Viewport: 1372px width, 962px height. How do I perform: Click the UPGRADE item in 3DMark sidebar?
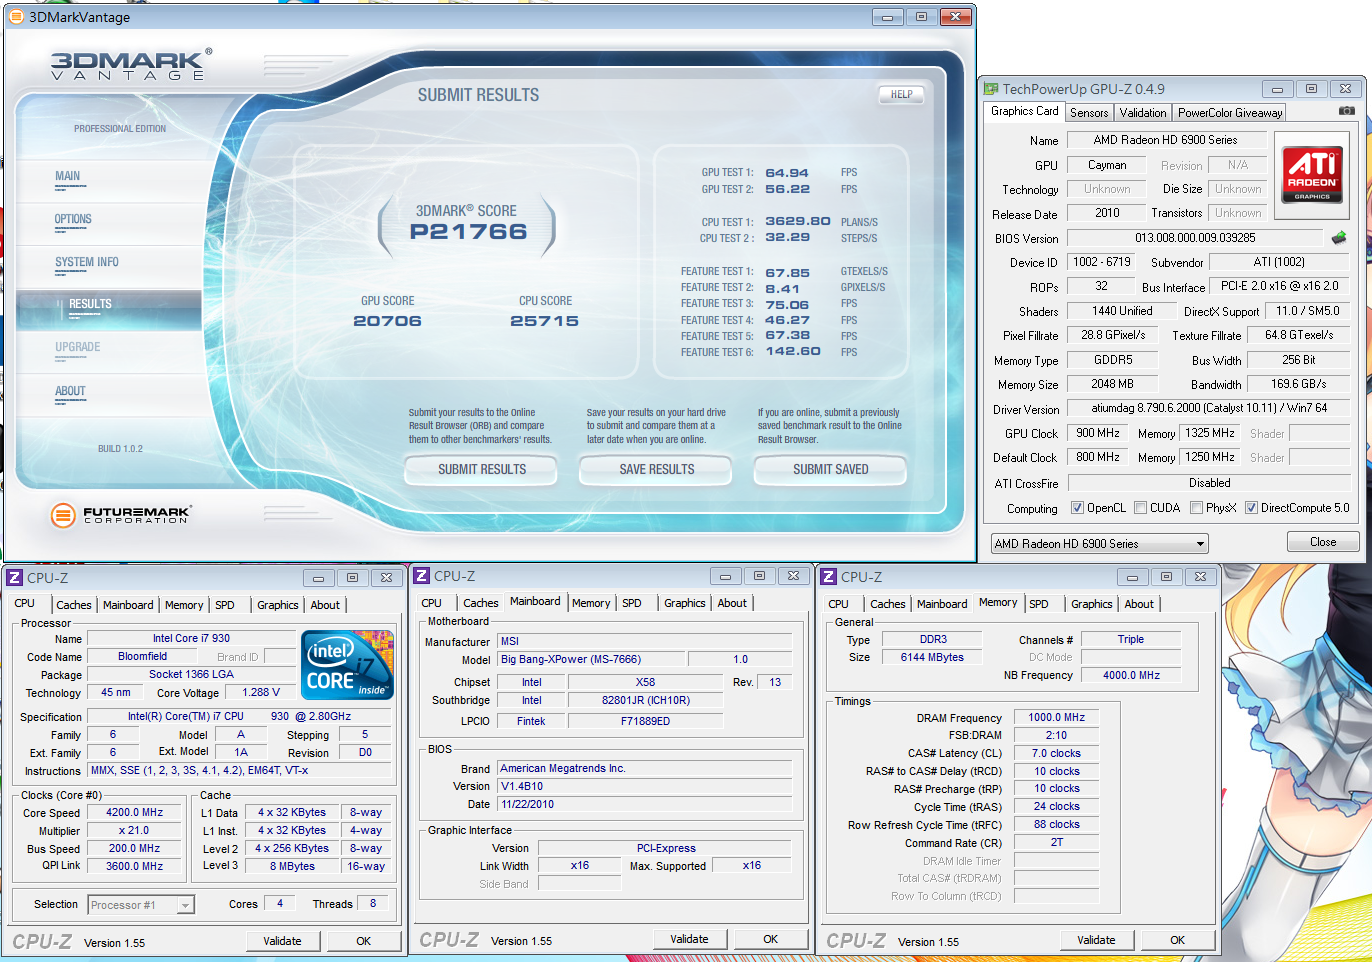[x=78, y=347]
